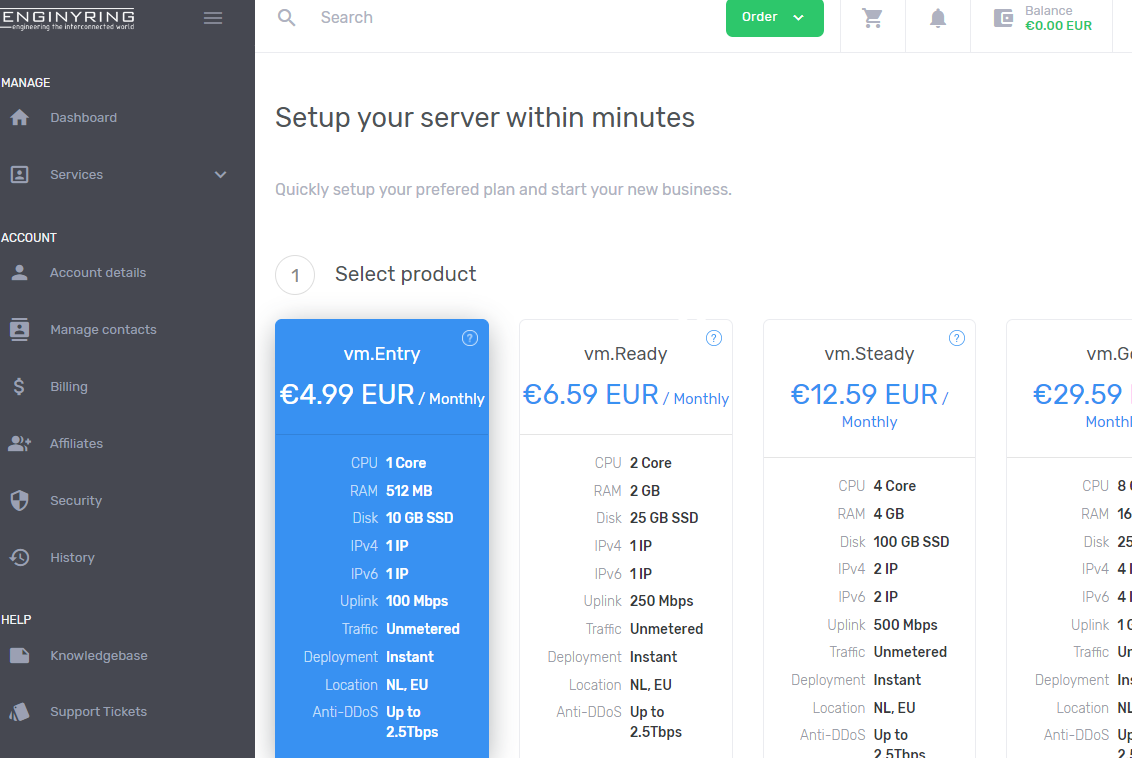
Task: Check notifications via the bell icon
Action: coord(937,18)
